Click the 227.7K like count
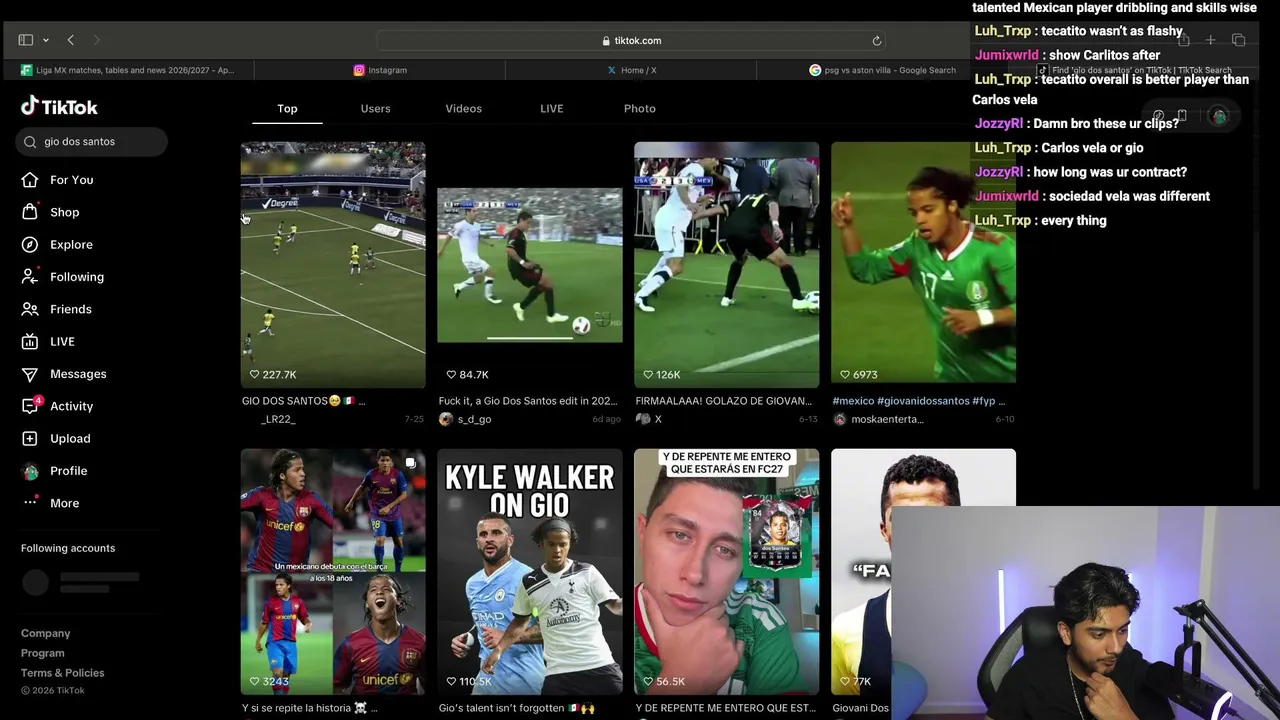This screenshot has height=720, width=1280. click(x=273, y=374)
